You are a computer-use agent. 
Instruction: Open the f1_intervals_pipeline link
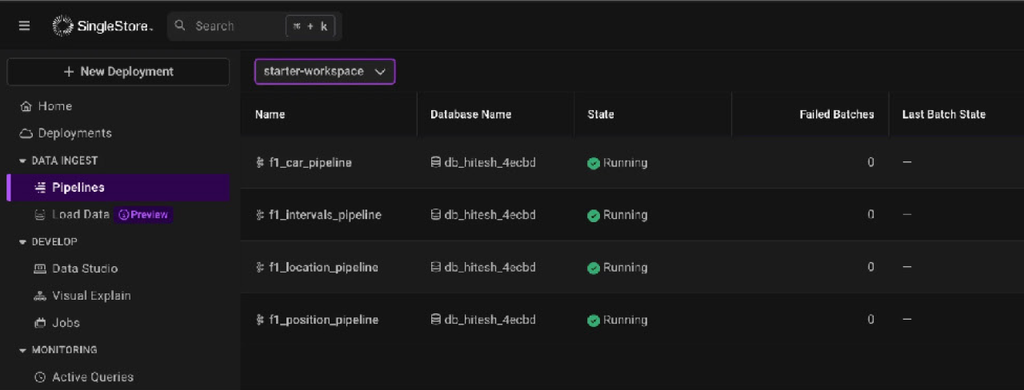325,215
